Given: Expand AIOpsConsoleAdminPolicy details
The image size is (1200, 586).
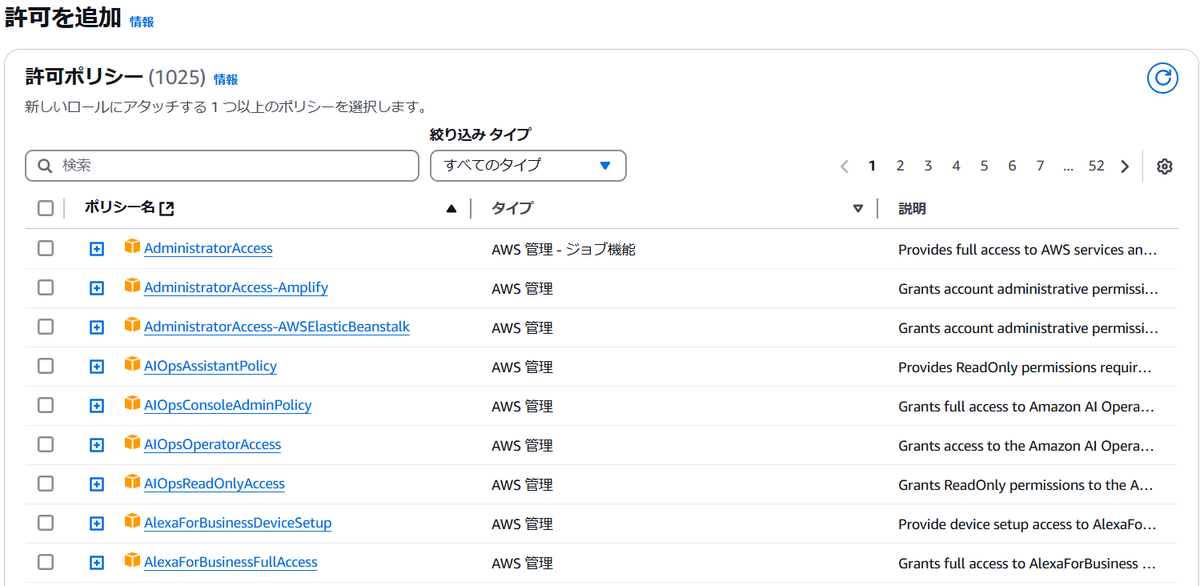Looking at the screenshot, I should tap(97, 406).
